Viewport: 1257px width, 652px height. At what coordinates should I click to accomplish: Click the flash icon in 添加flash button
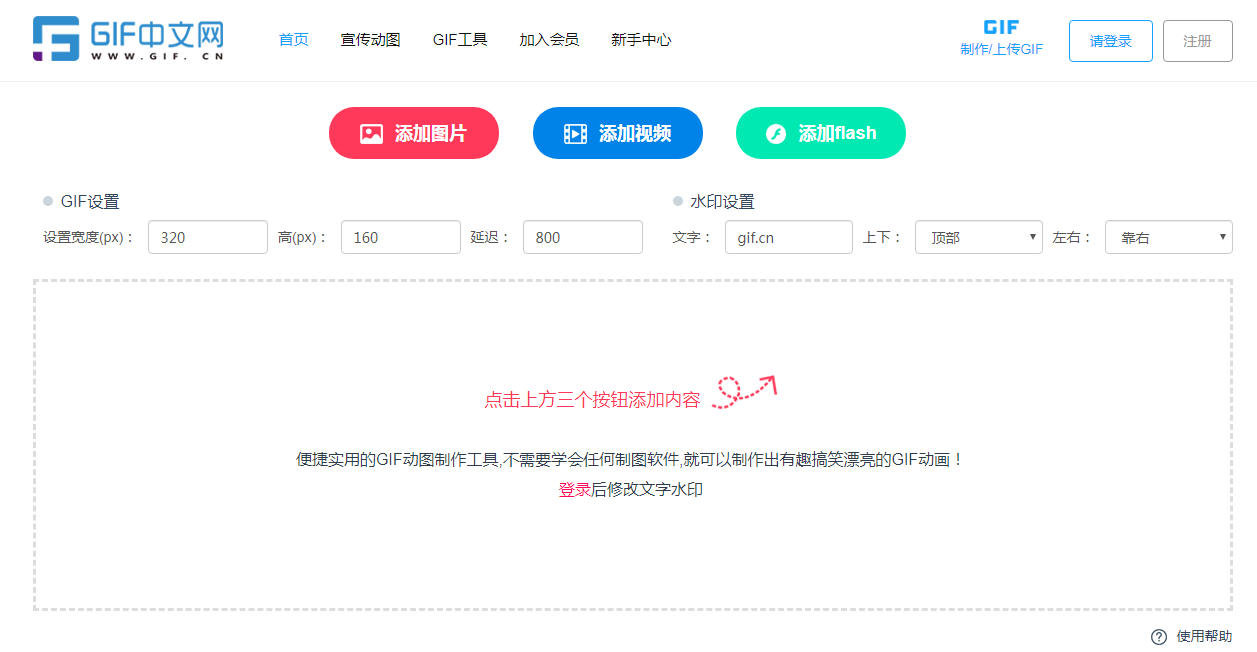(776, 134)
